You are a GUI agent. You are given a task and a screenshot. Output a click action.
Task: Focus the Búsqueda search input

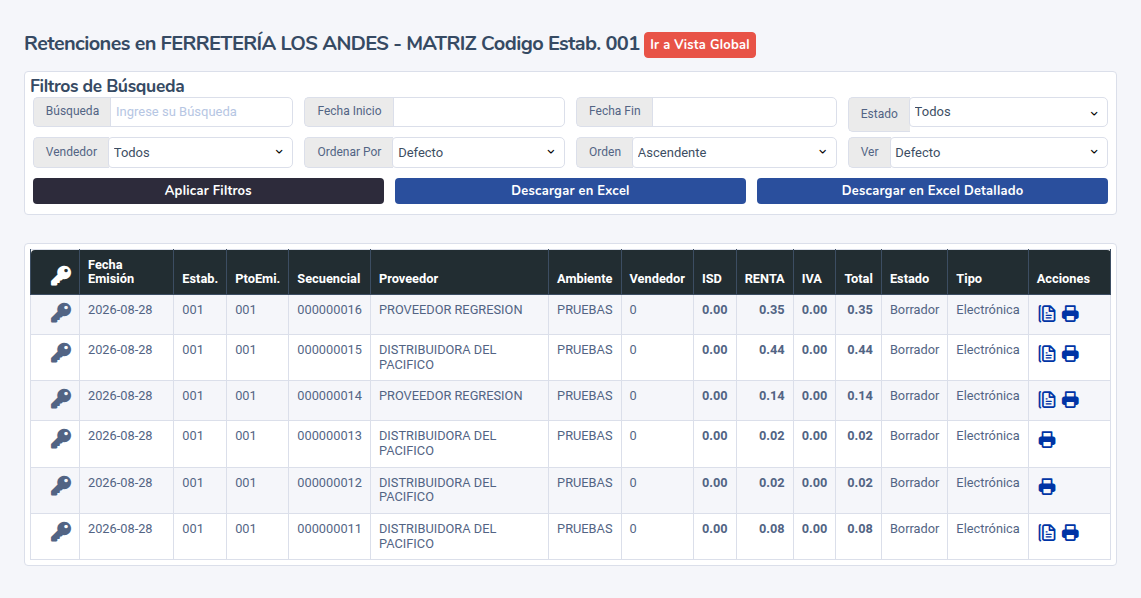[202, 112]
